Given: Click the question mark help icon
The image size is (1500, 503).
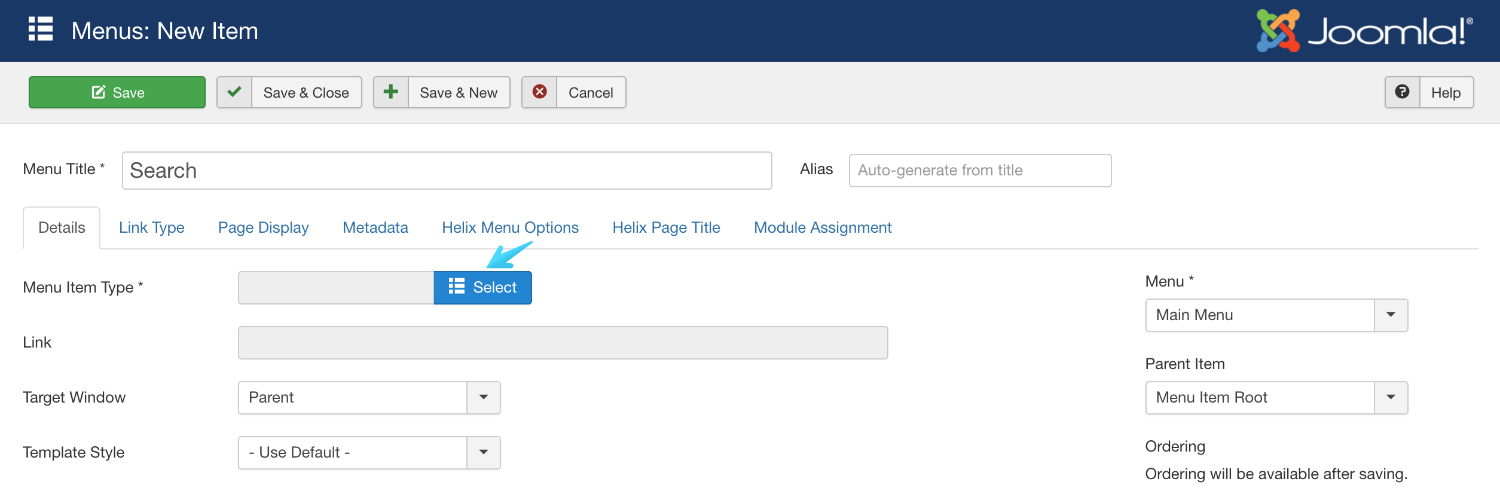Looking at the screenshot, I should coord(1402,92).
